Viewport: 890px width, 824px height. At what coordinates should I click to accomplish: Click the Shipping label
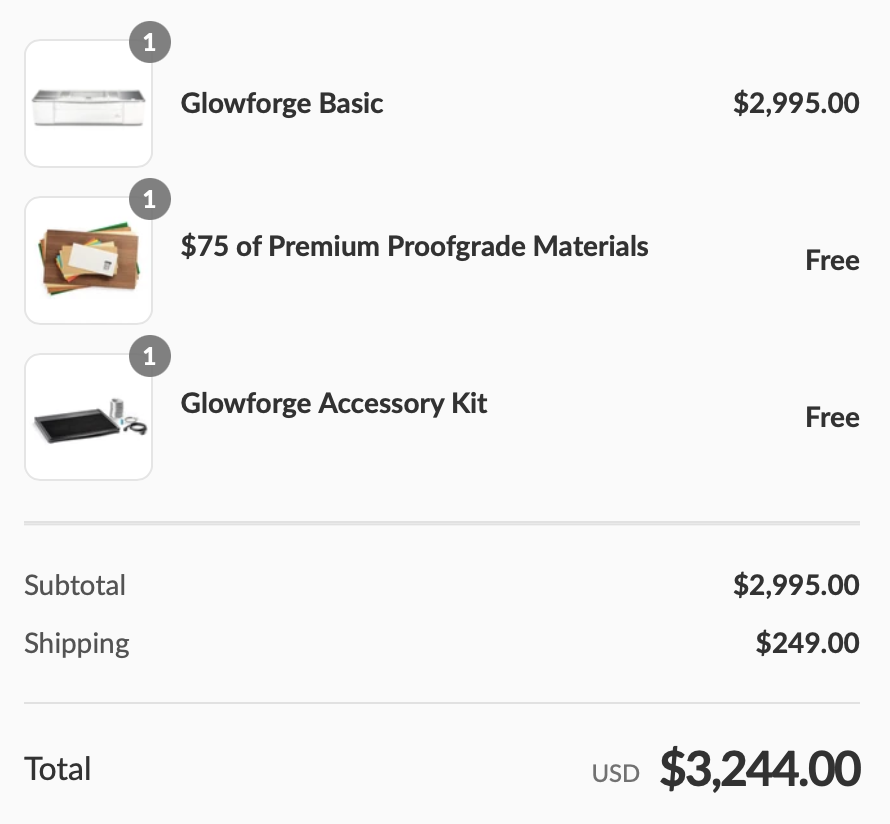click(77, 643)
